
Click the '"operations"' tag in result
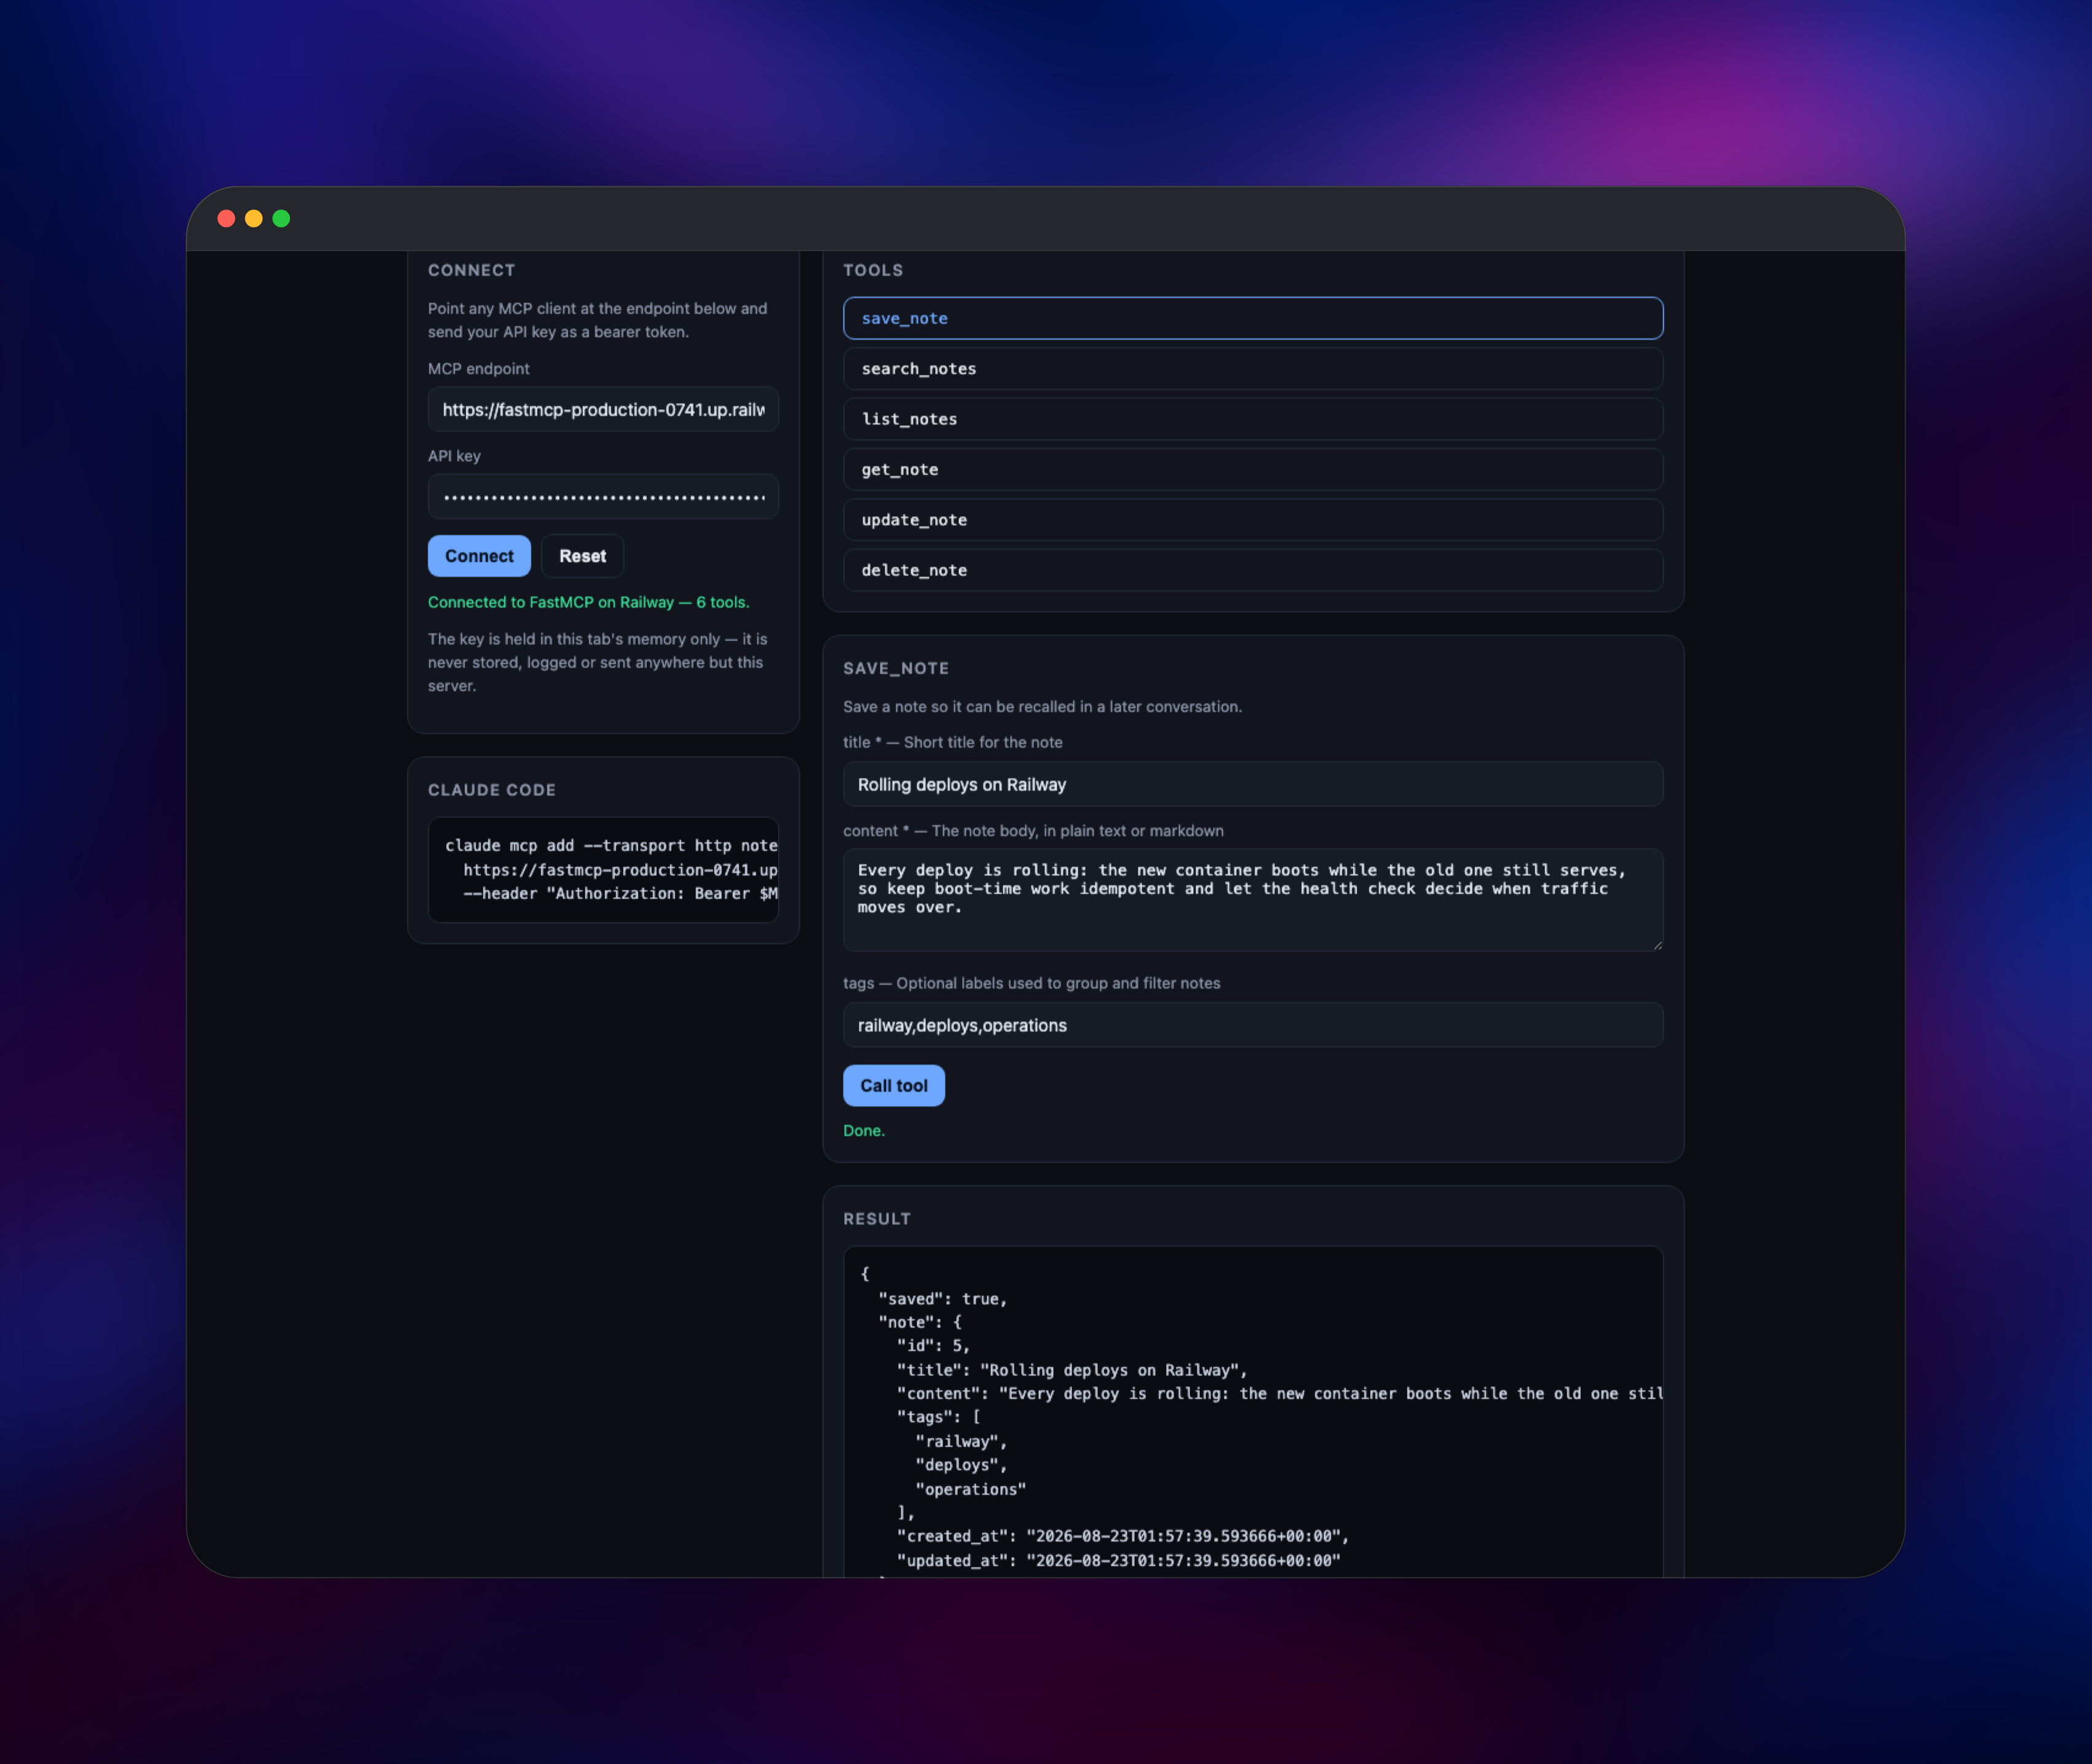click(x=971, y=1489)
